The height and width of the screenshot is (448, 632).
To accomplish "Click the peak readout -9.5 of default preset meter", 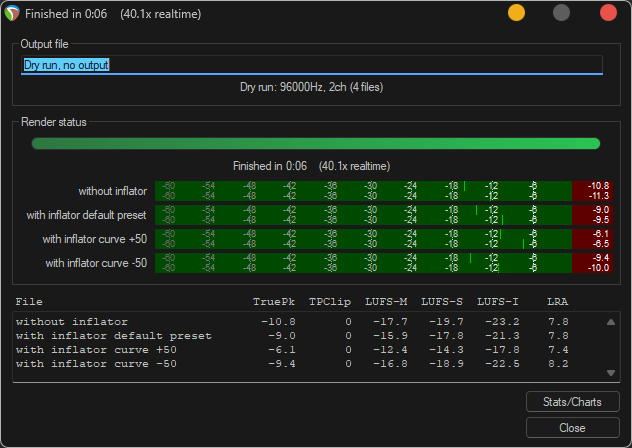I will (601, 220).
